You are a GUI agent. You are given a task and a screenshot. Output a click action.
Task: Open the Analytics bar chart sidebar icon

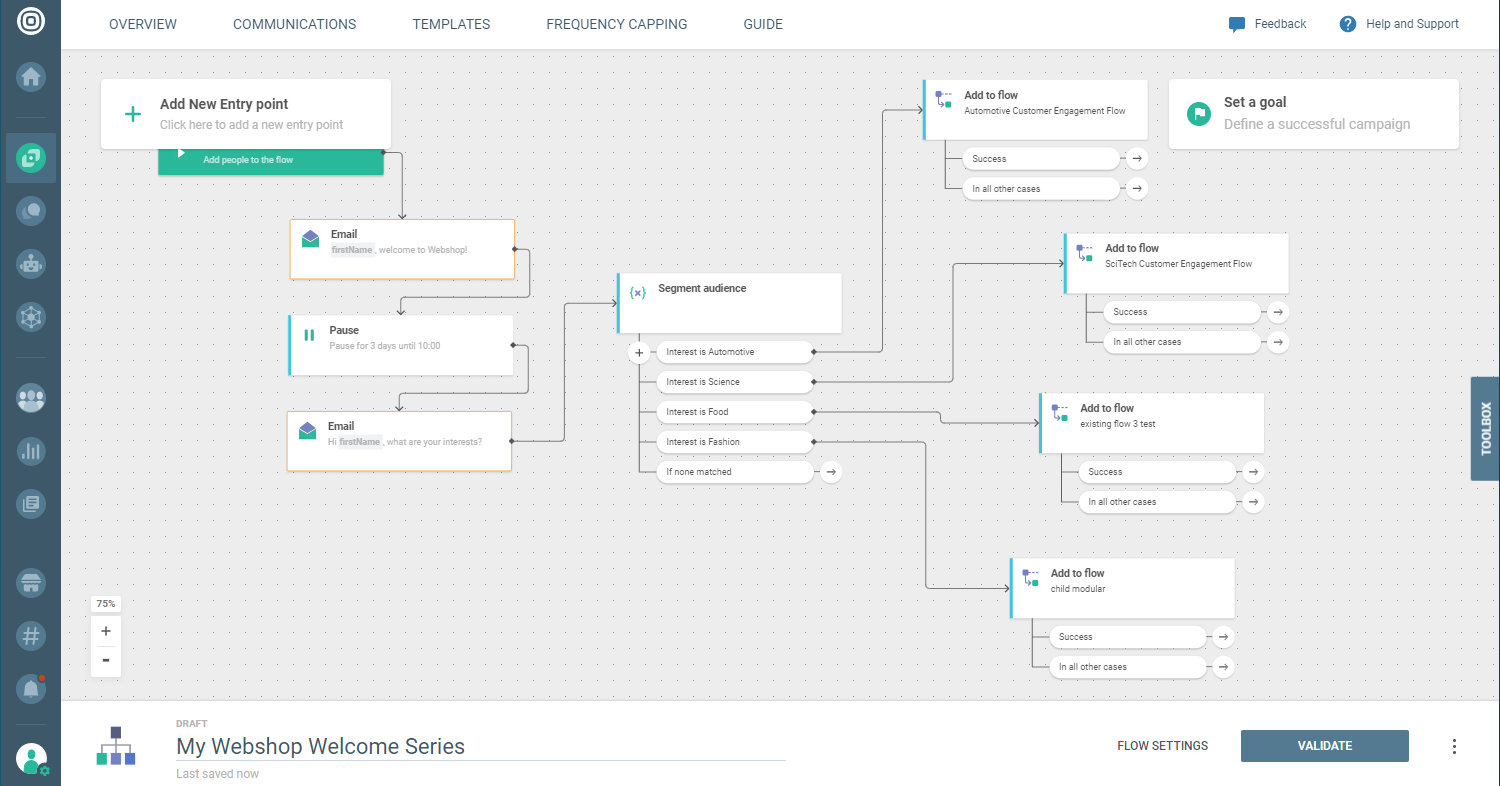pyautogui.click(x=31, y=451)
